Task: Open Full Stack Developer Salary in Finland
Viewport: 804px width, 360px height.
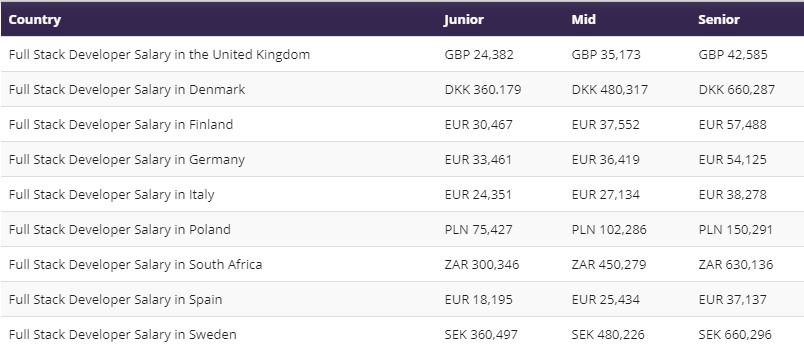Action: click(120, 125)
